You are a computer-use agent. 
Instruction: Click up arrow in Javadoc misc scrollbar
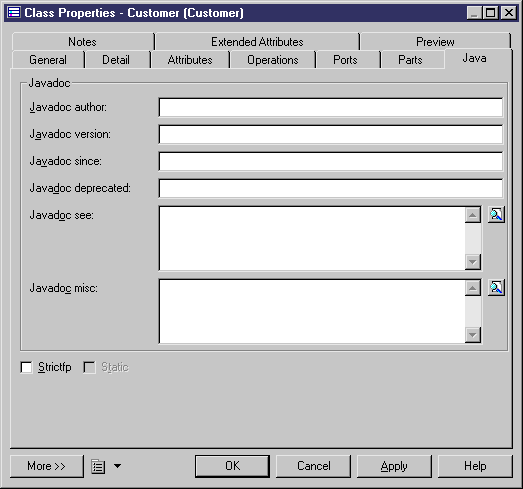click(473, 288)
